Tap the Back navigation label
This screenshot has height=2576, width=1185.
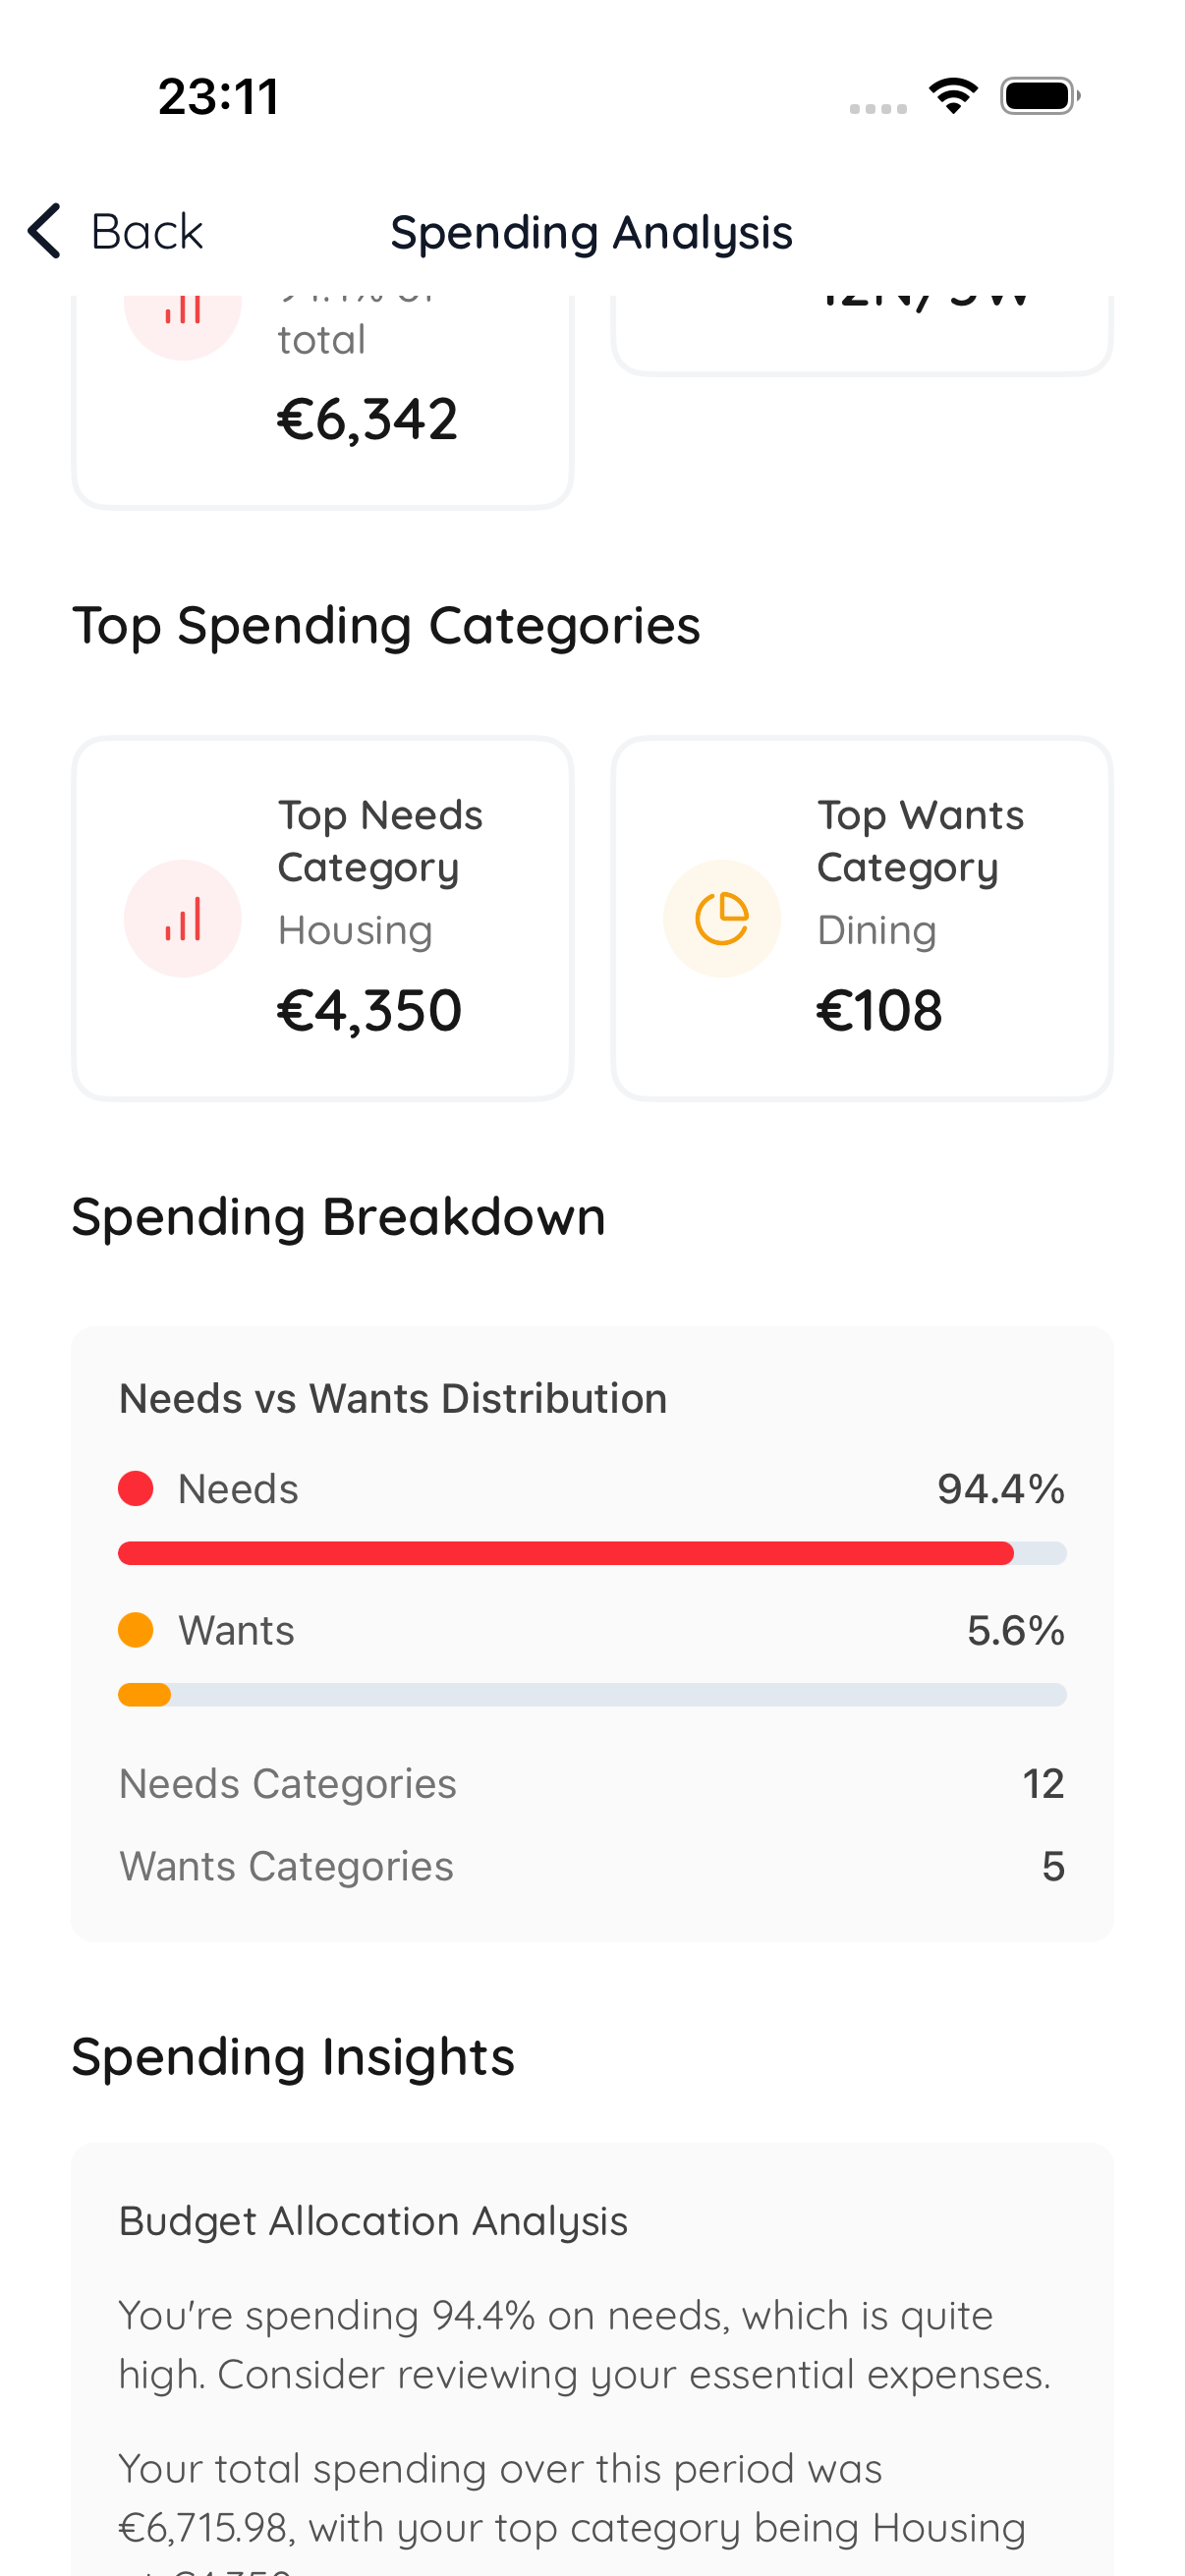click(148, 231)
